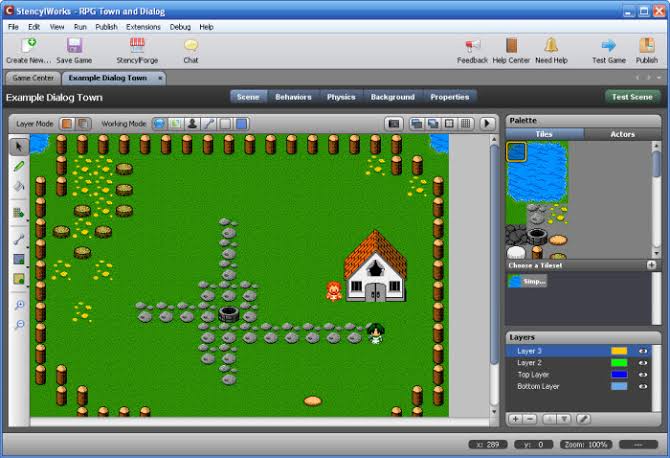Open the scene Properties section
This screenshot has height=458, width=670.
click(x=450, y=97)
